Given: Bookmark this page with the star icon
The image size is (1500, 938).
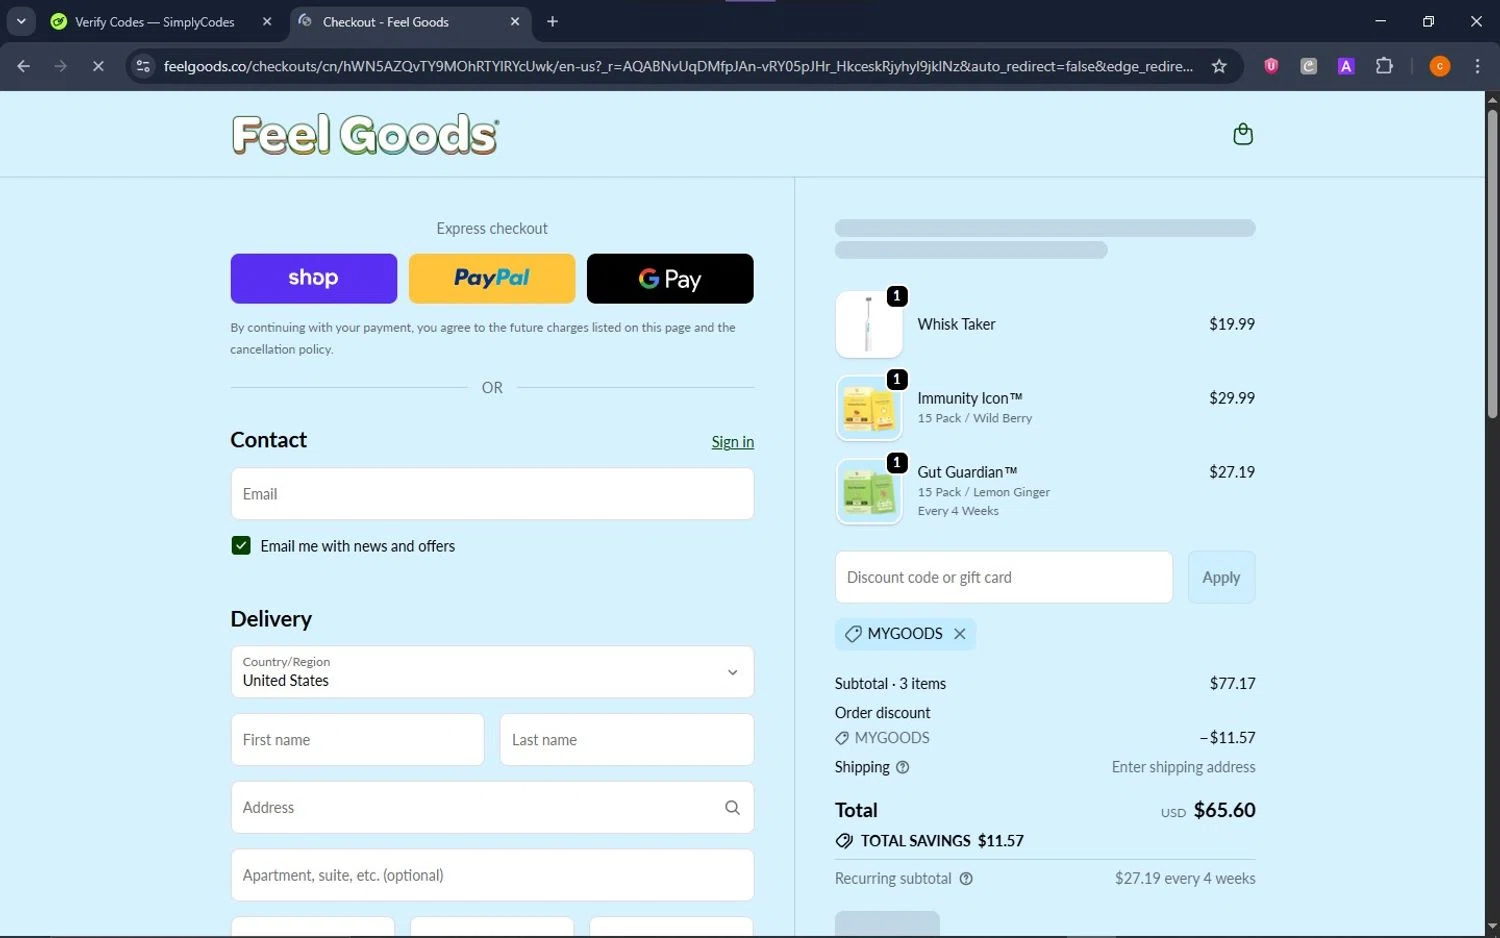Looking at the screenshot, I should tap(1219, 66).
